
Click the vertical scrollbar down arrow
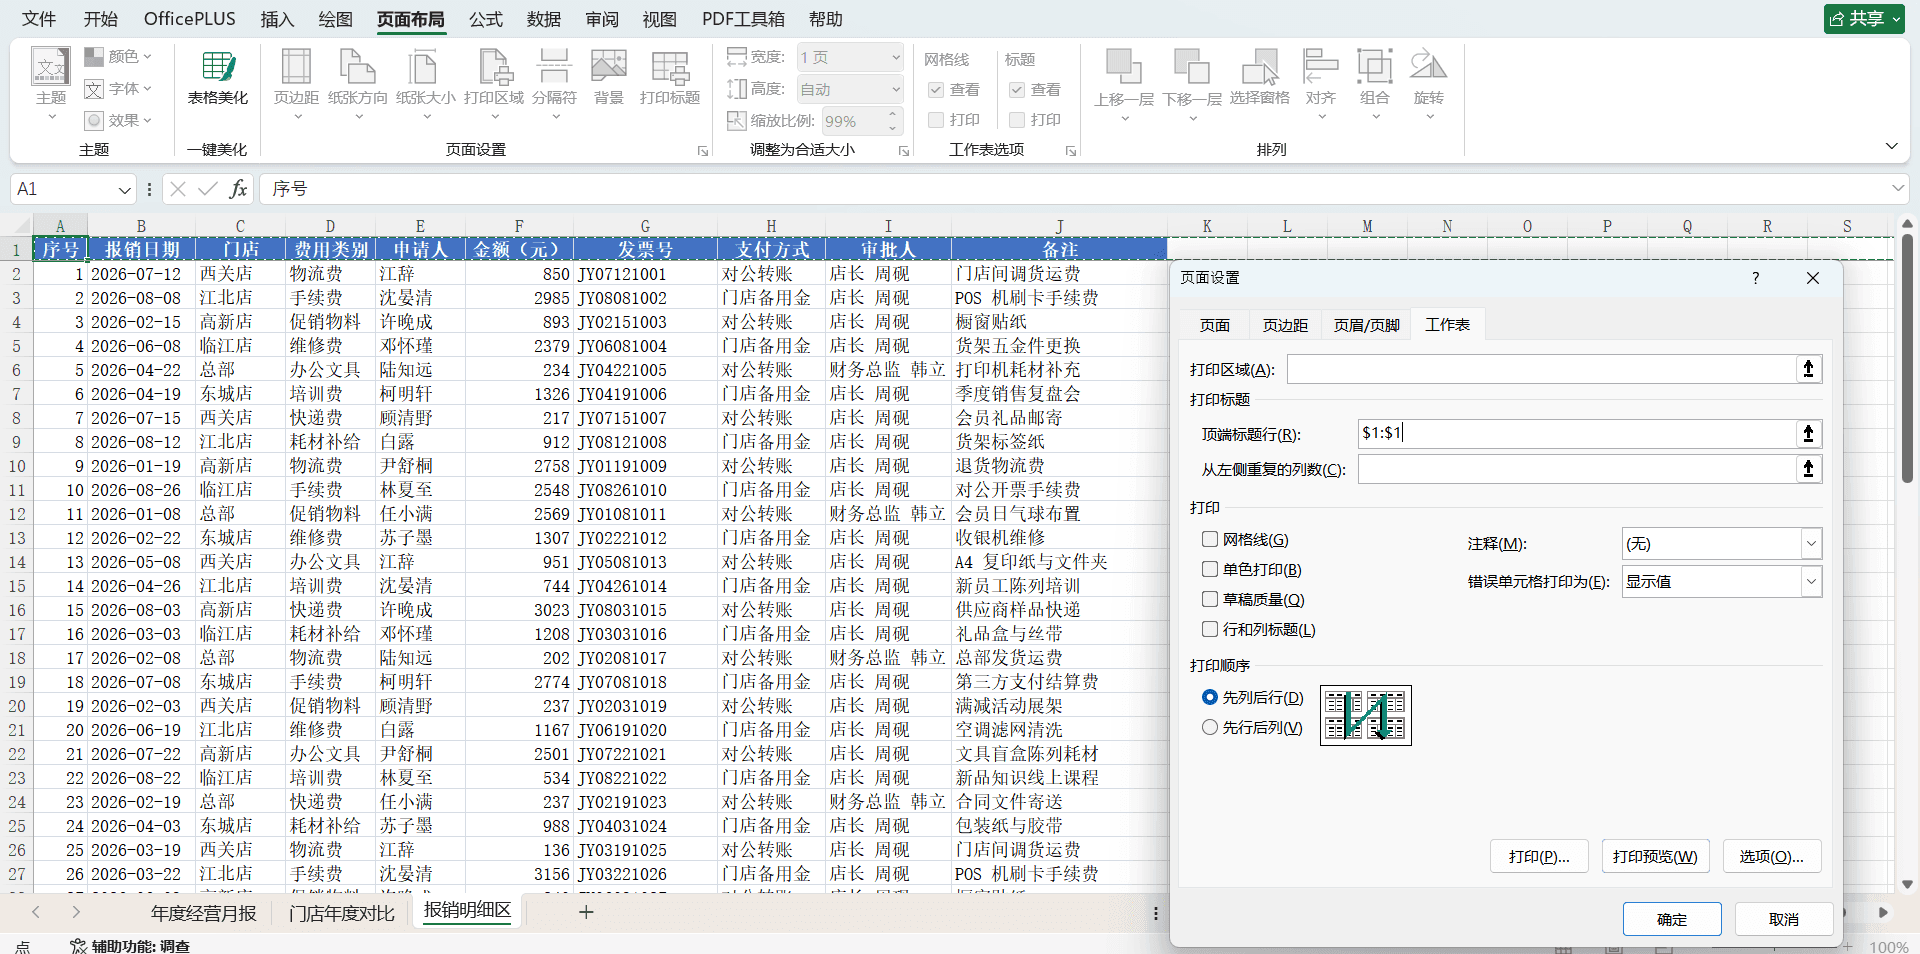tap(1907, 884)
